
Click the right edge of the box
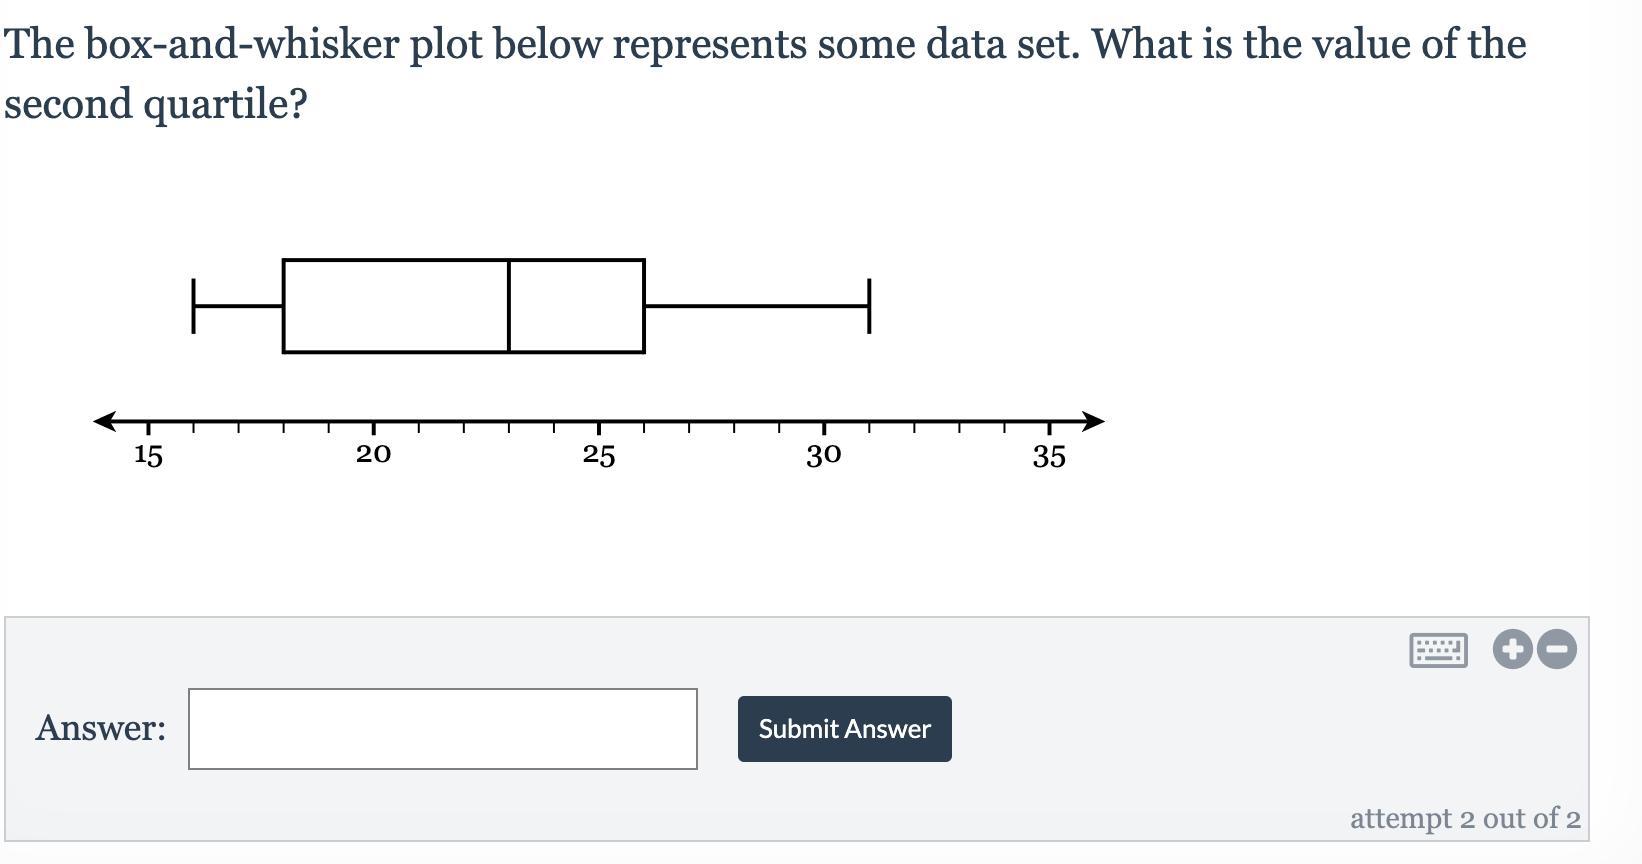pos(644,306)
